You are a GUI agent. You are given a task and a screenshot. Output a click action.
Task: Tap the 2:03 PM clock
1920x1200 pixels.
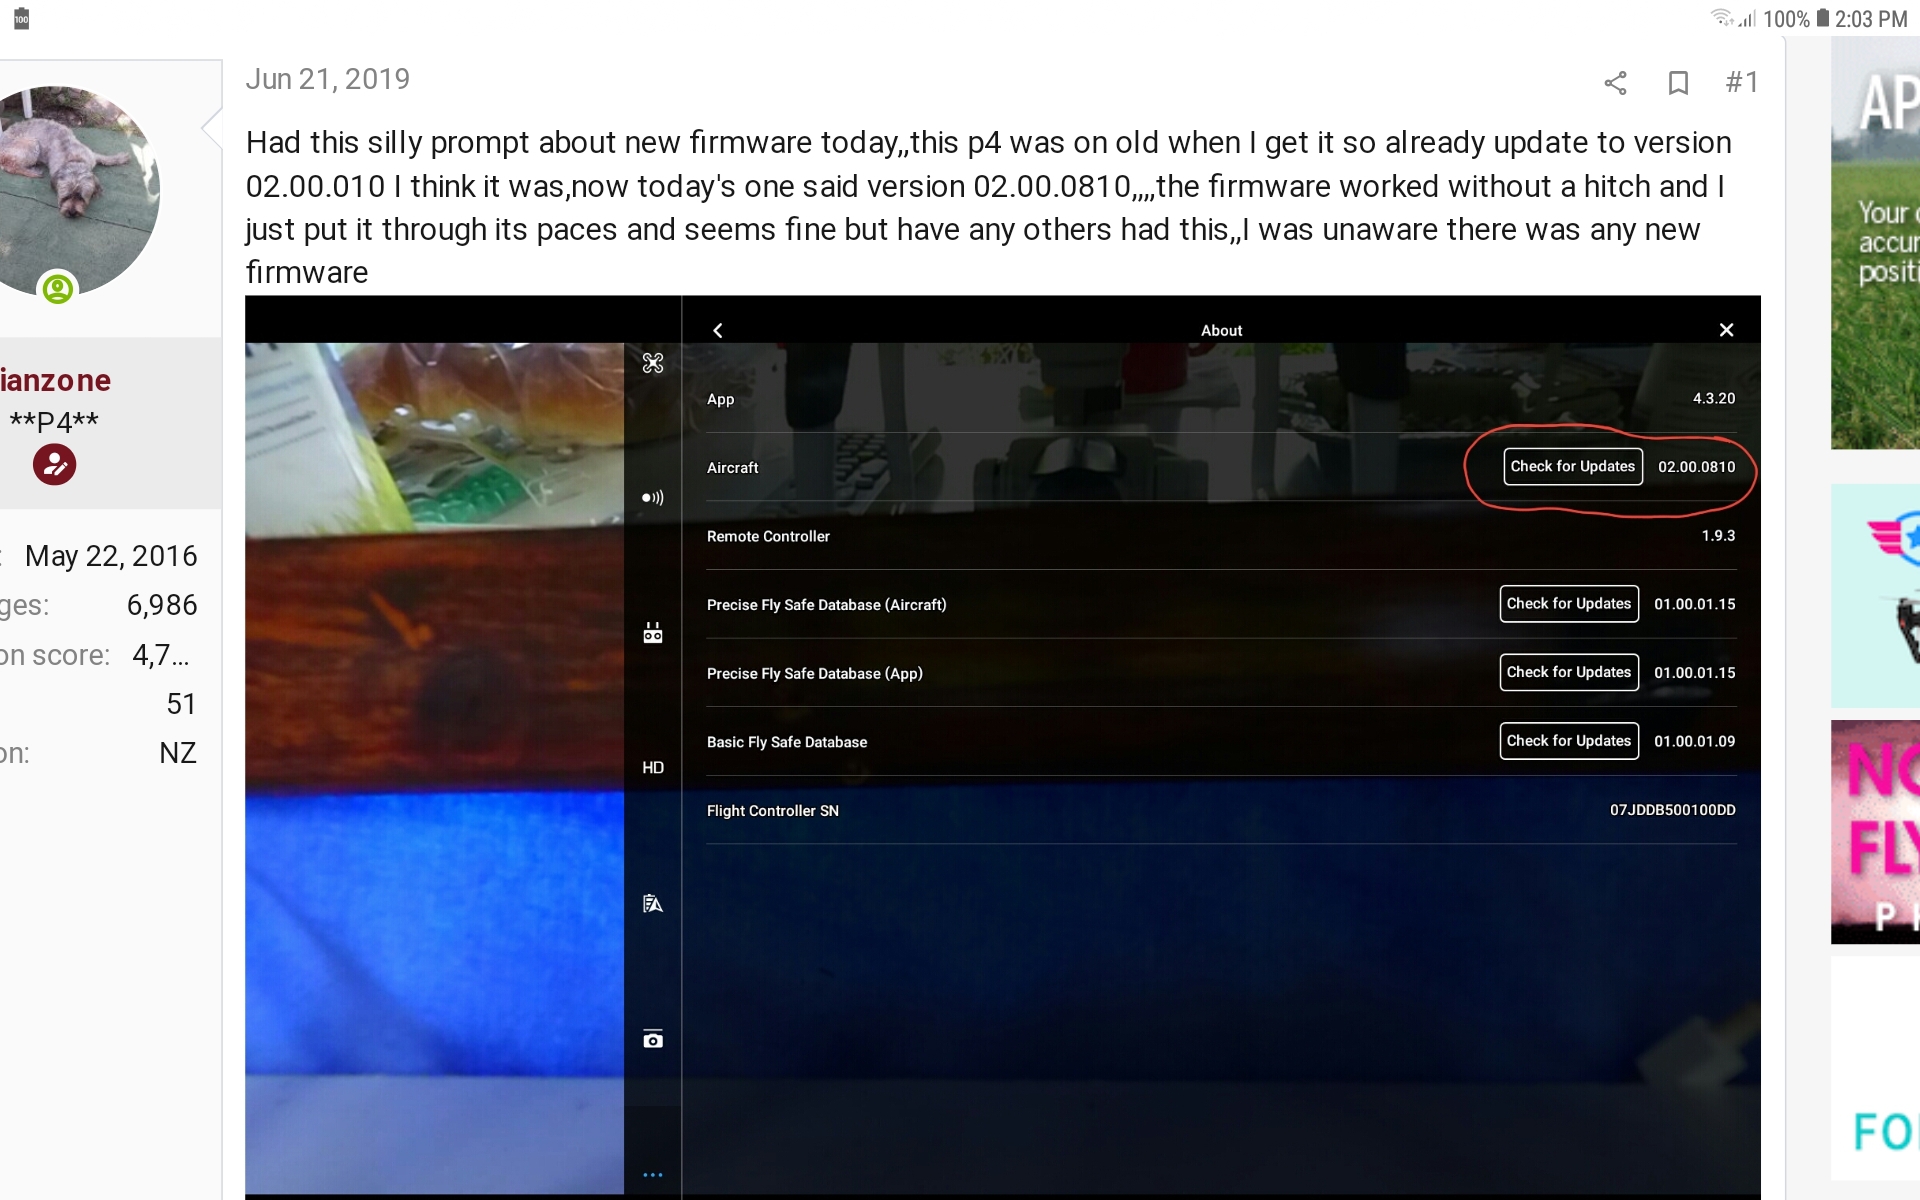(x=1871, y=19)
